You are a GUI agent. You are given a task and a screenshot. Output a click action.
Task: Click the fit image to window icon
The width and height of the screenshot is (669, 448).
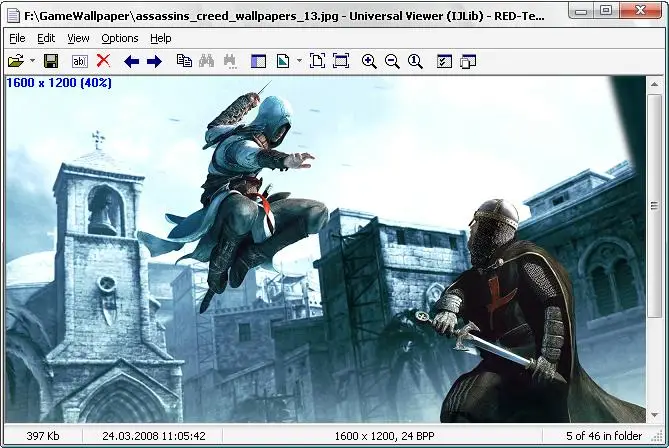[x=317, y=61]
